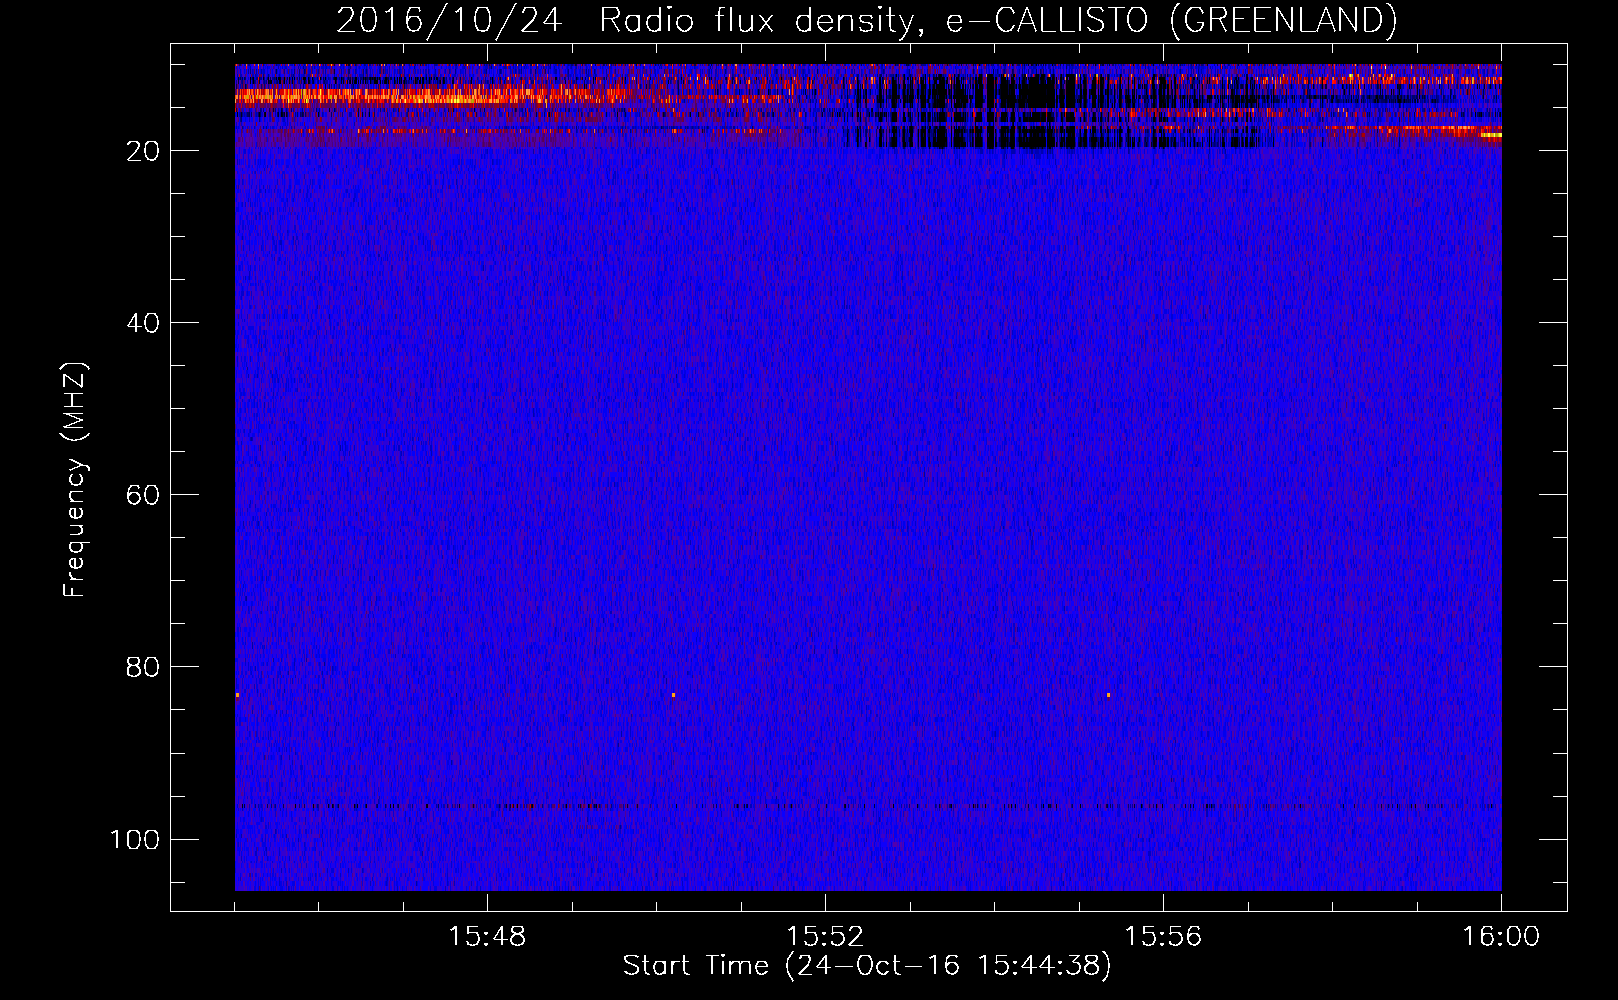Click the 80 MHz frequency tick label
Image resolution: width=1618 pixels, height=1000 pixels.
[x=143, y=667]
